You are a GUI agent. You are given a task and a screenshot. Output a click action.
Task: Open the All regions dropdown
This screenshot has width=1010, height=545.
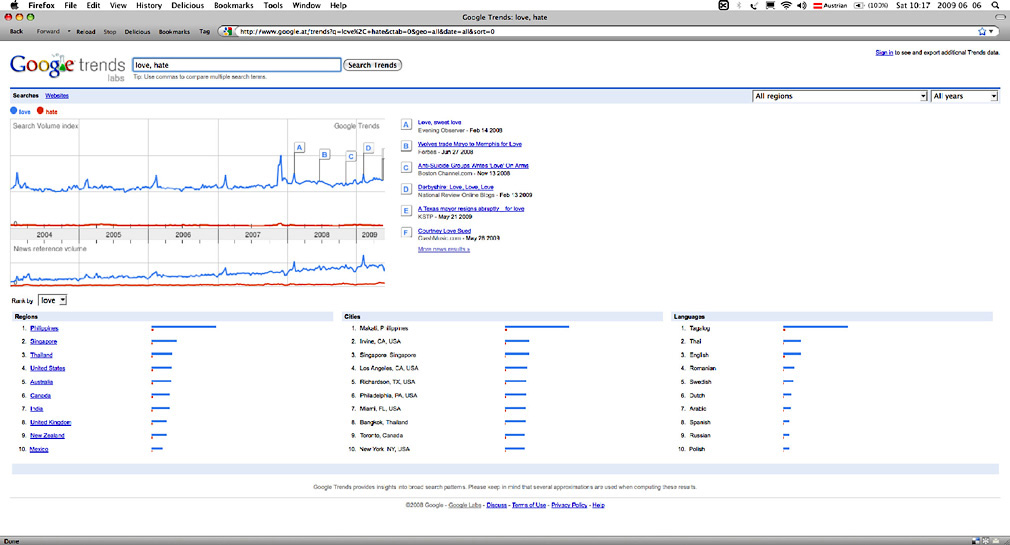point(839,96)
